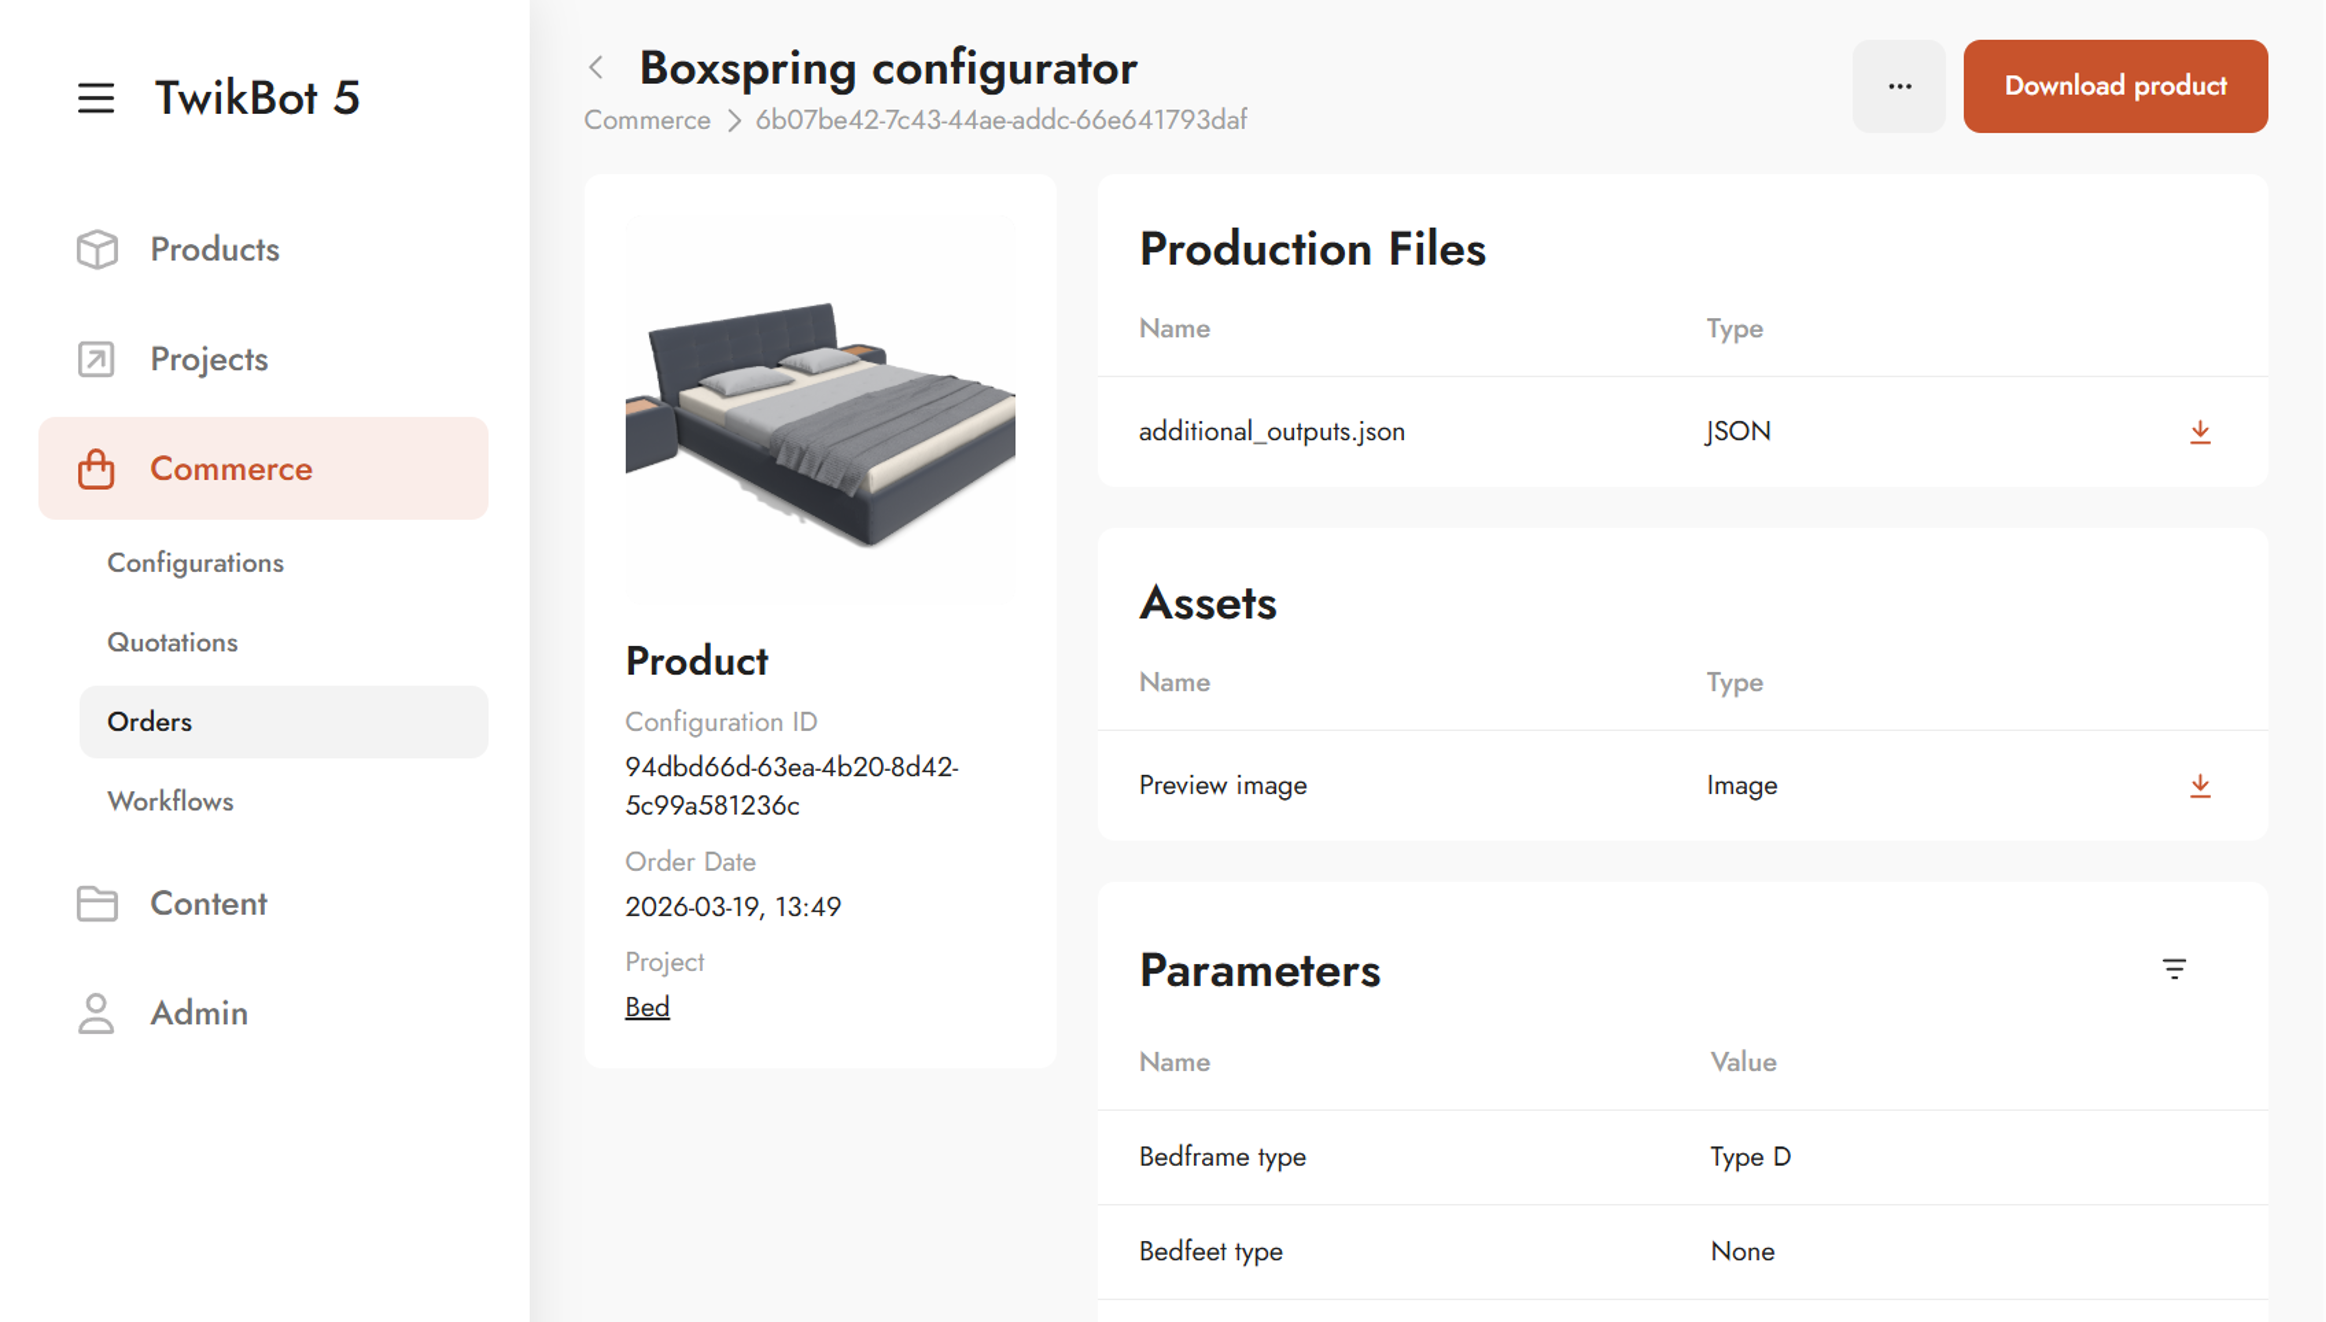2326x1322 pixels.
Task: Open Admin user section
Action: click(198, 1013)
